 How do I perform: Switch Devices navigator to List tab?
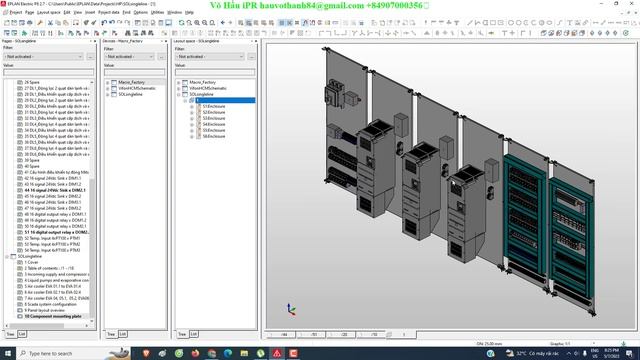(122, 334)
